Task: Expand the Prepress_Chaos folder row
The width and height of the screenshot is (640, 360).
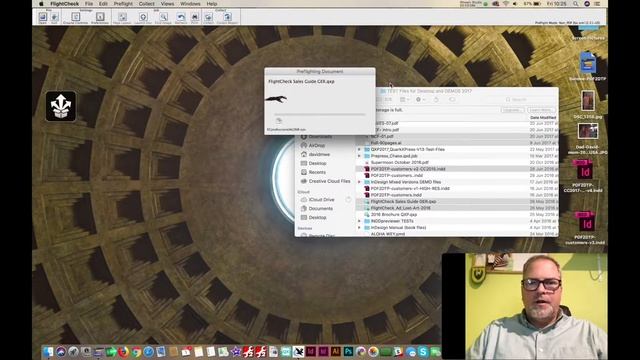Action: pyautogui.click(x=360, y=156)
